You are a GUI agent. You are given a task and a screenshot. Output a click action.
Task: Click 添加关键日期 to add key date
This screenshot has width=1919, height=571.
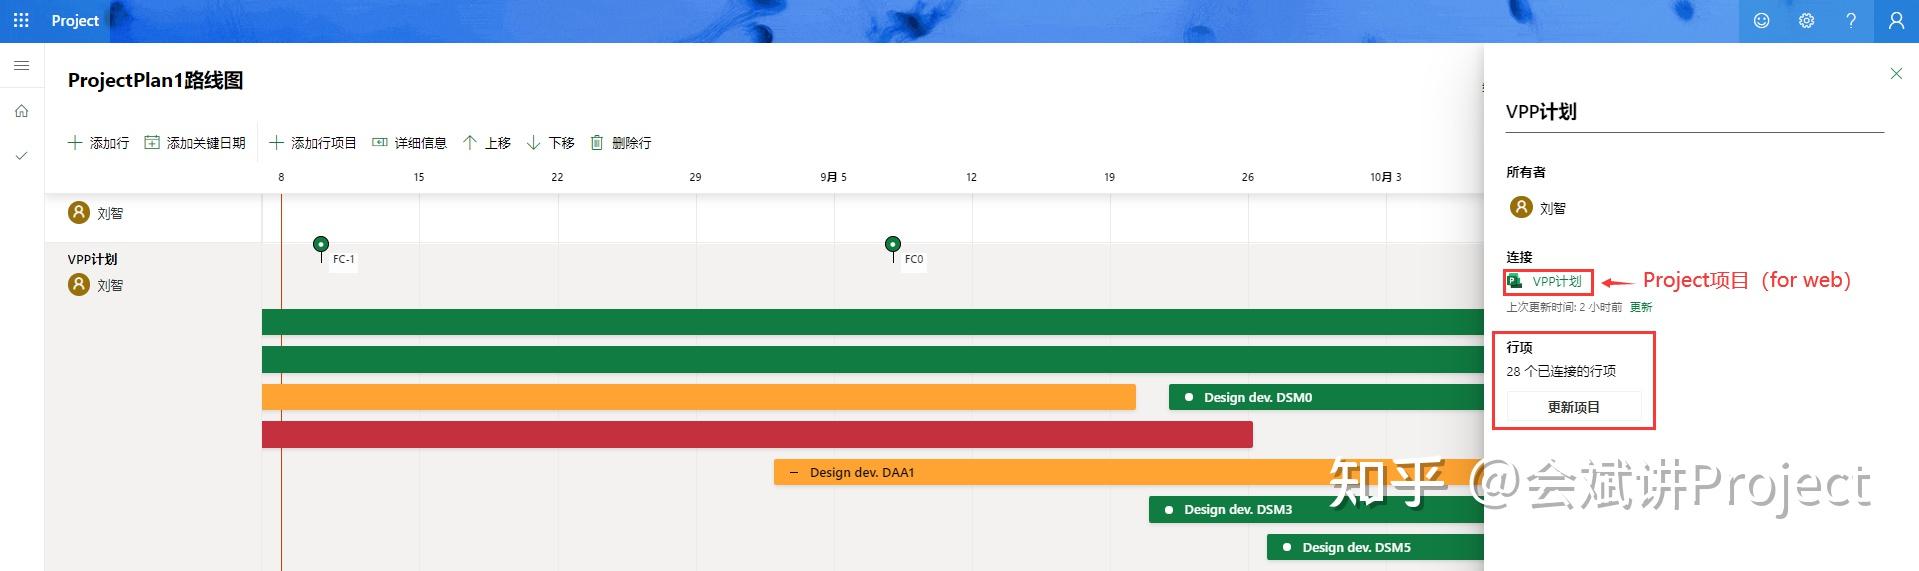click(x=195, y=143)
